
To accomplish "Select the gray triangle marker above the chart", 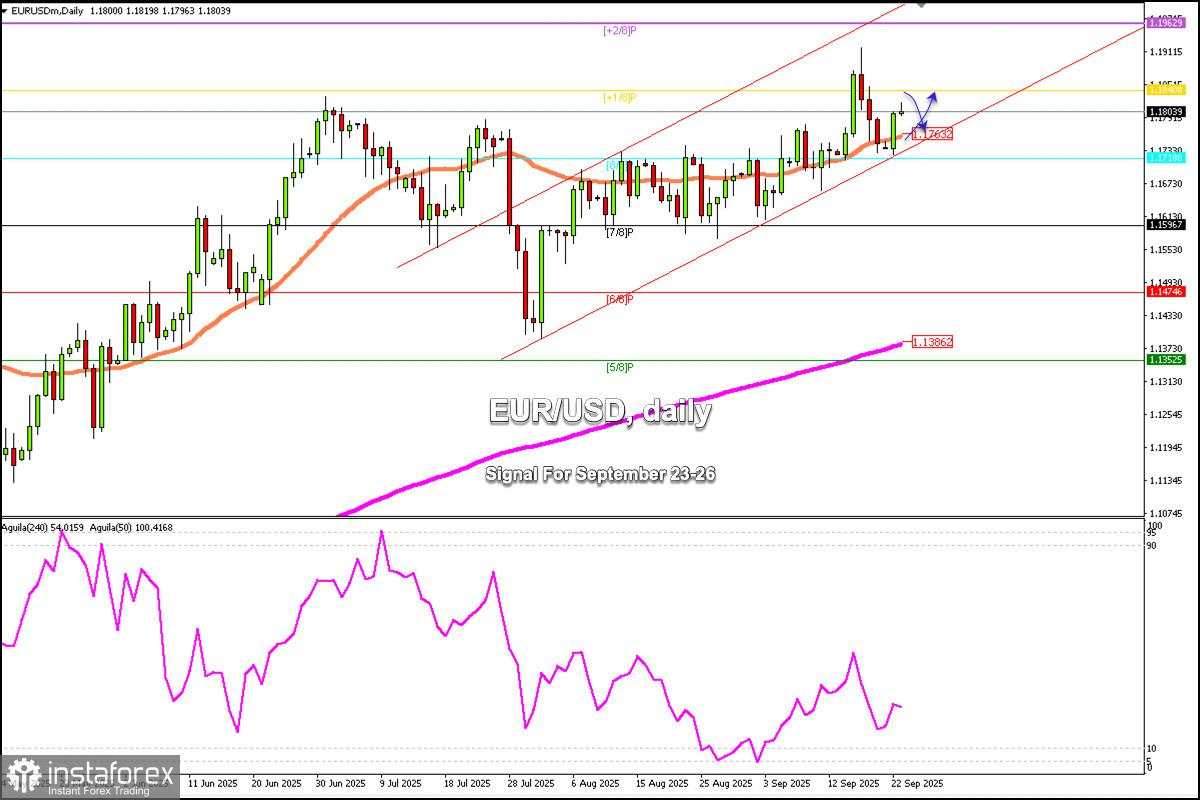I will (x=921, y=6).
